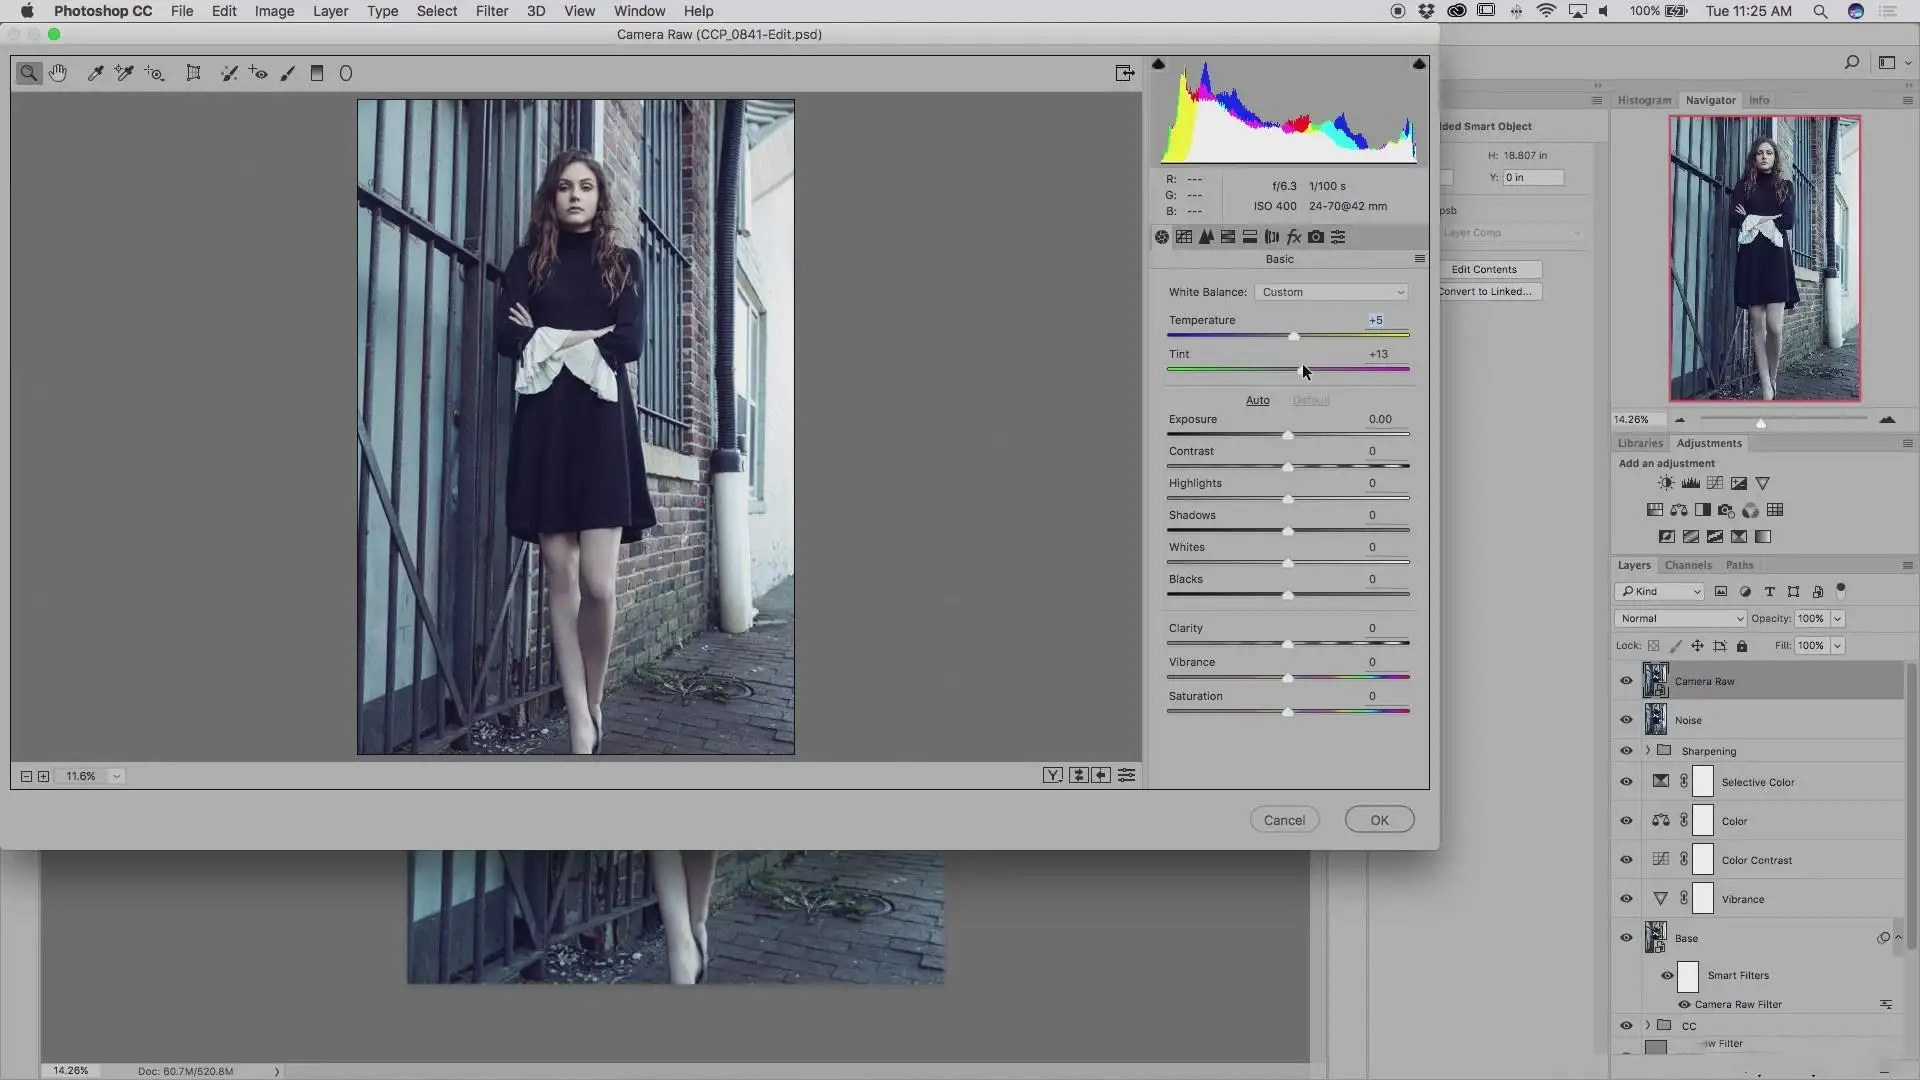Select the Hand tool in Camera Raw

[x=58, y=73]
